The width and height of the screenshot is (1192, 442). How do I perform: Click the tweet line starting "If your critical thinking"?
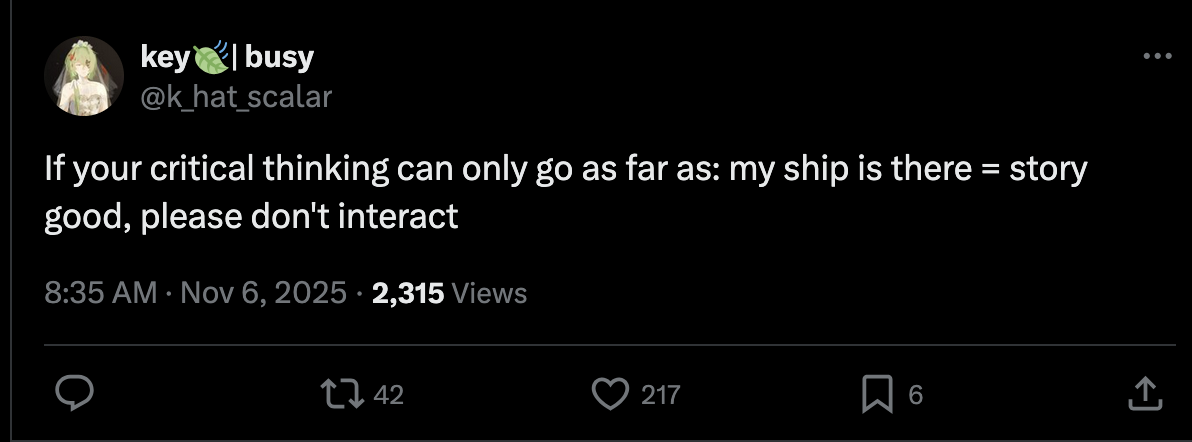point(566,170)
